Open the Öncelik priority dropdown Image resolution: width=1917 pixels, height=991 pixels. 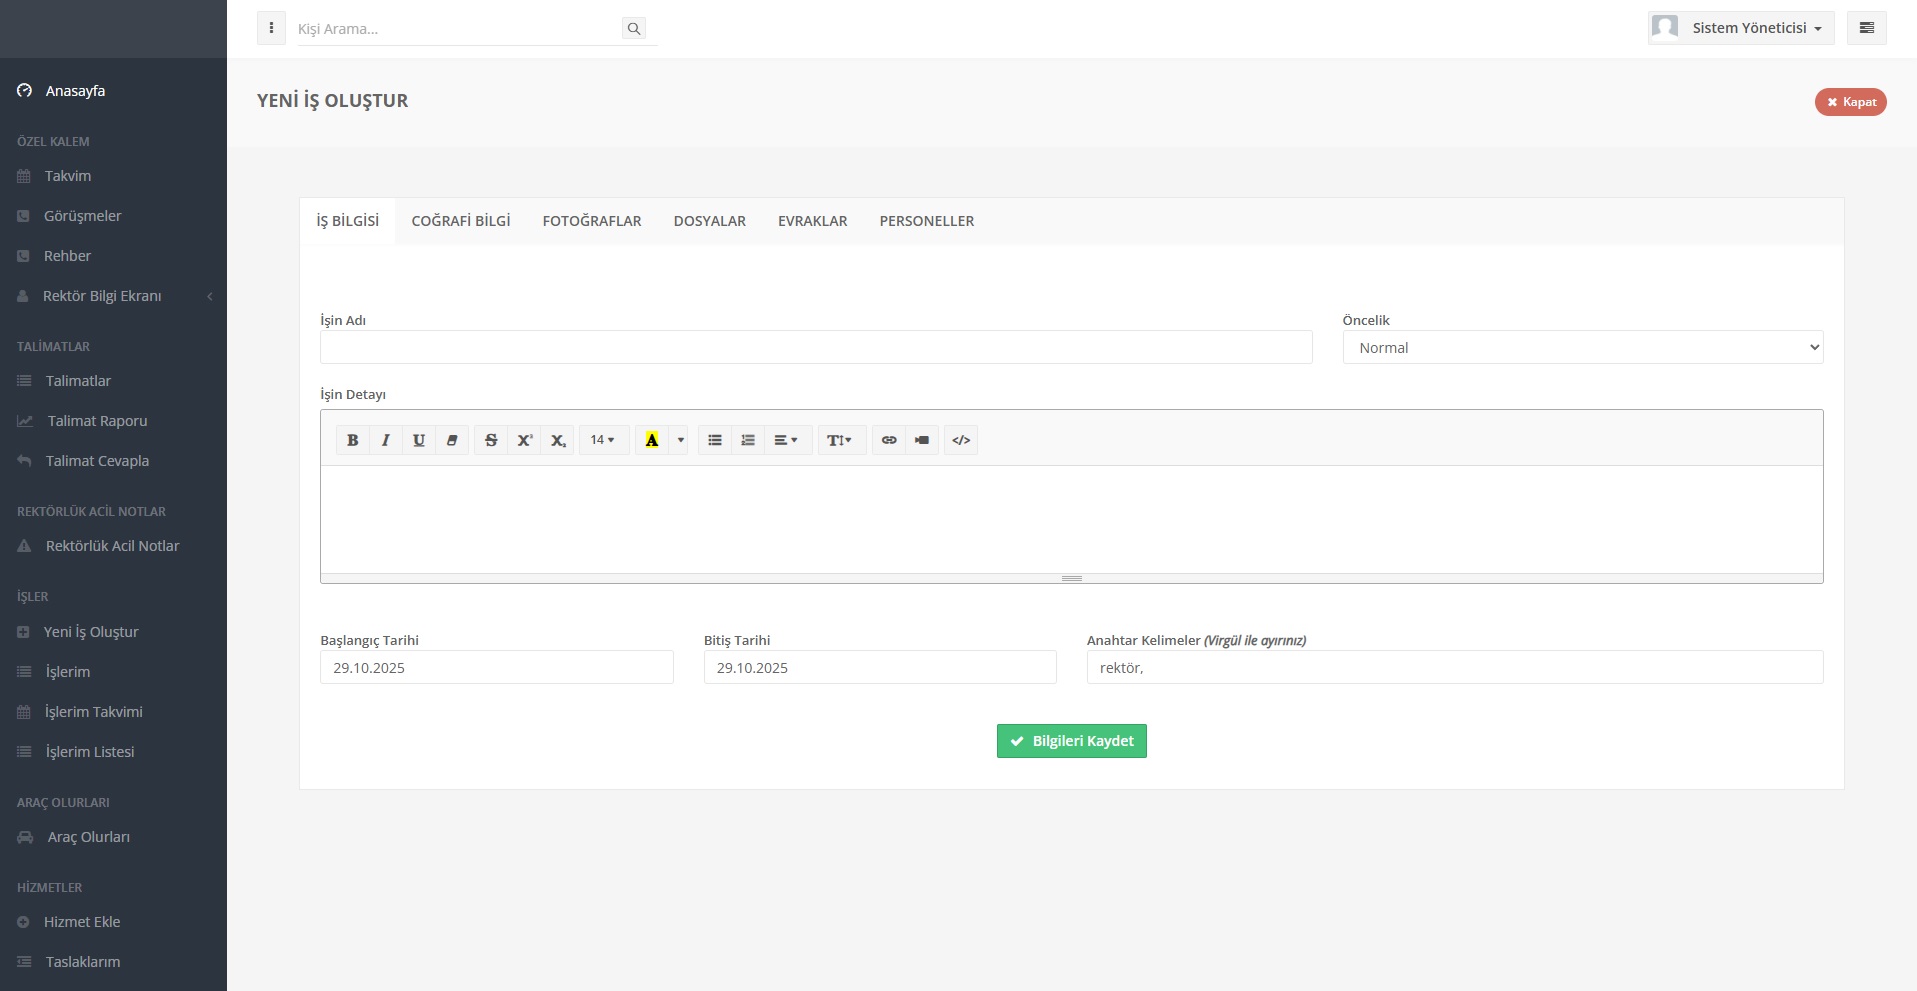click(1582, 348)
